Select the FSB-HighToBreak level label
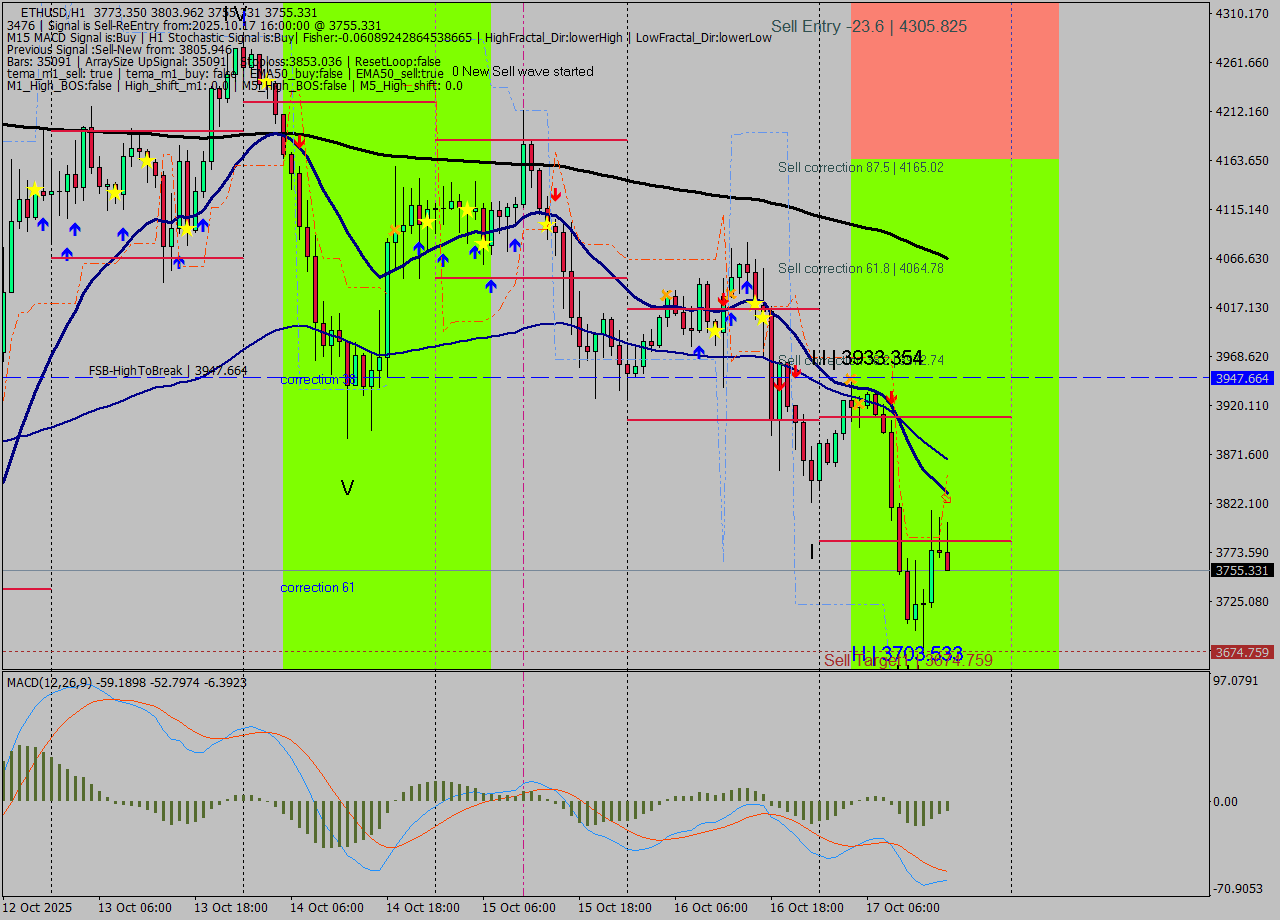This screenshot has width=1280, height=920. click(x=167, y=371)
